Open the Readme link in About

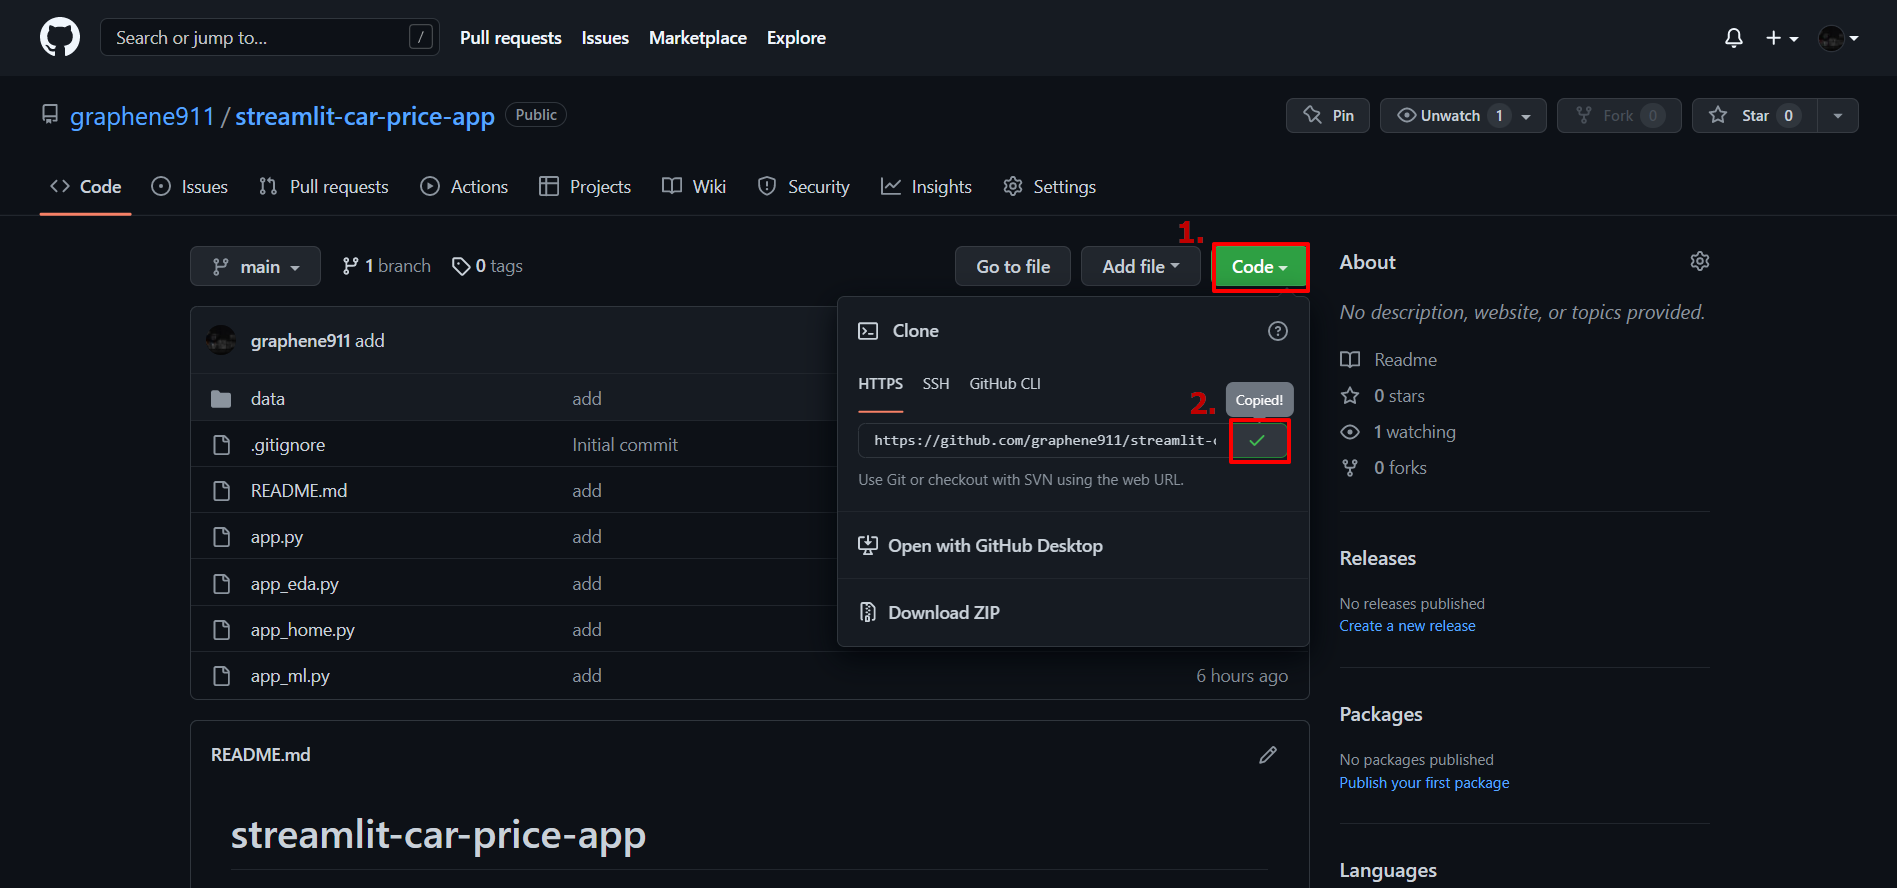(1389, 360)
